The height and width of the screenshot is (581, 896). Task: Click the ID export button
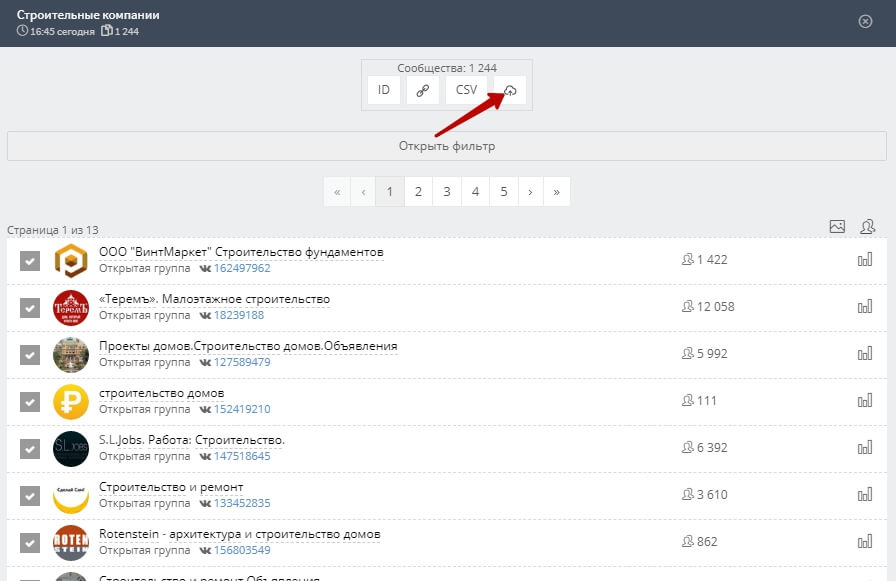point(384,90)
